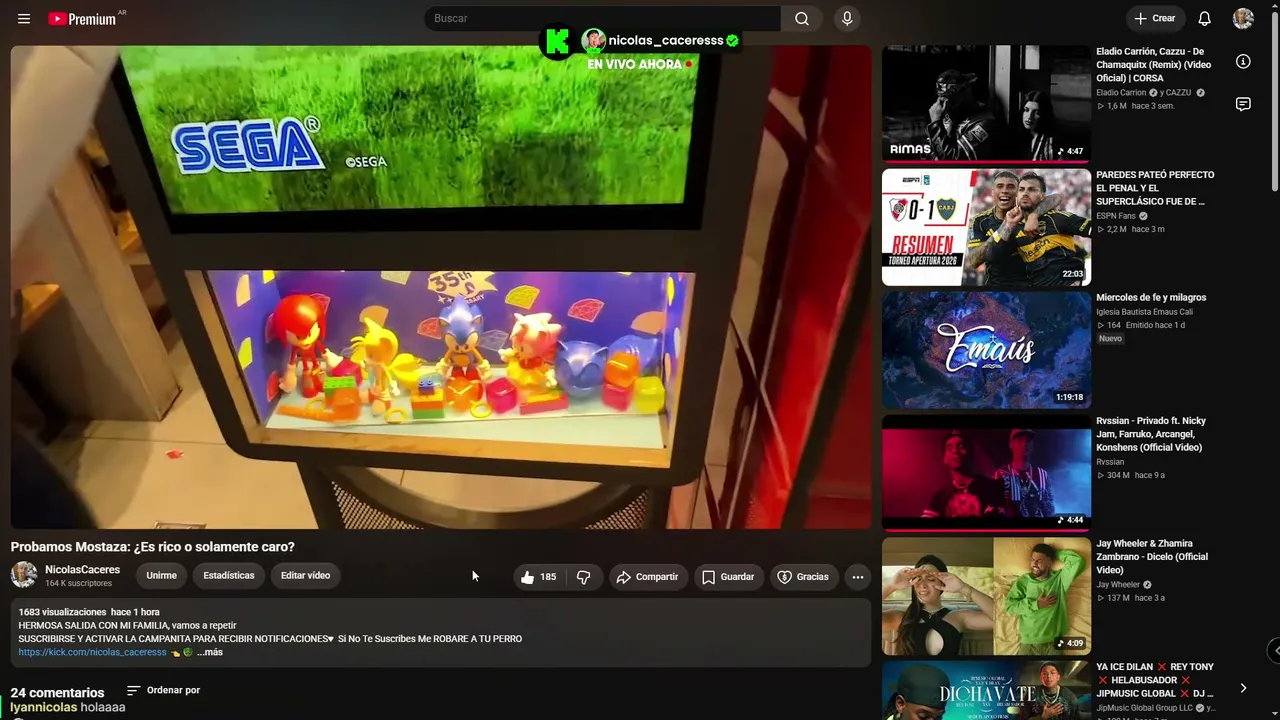
Task: Click '1683 visualizaciones' text
Action: [62, 612]
